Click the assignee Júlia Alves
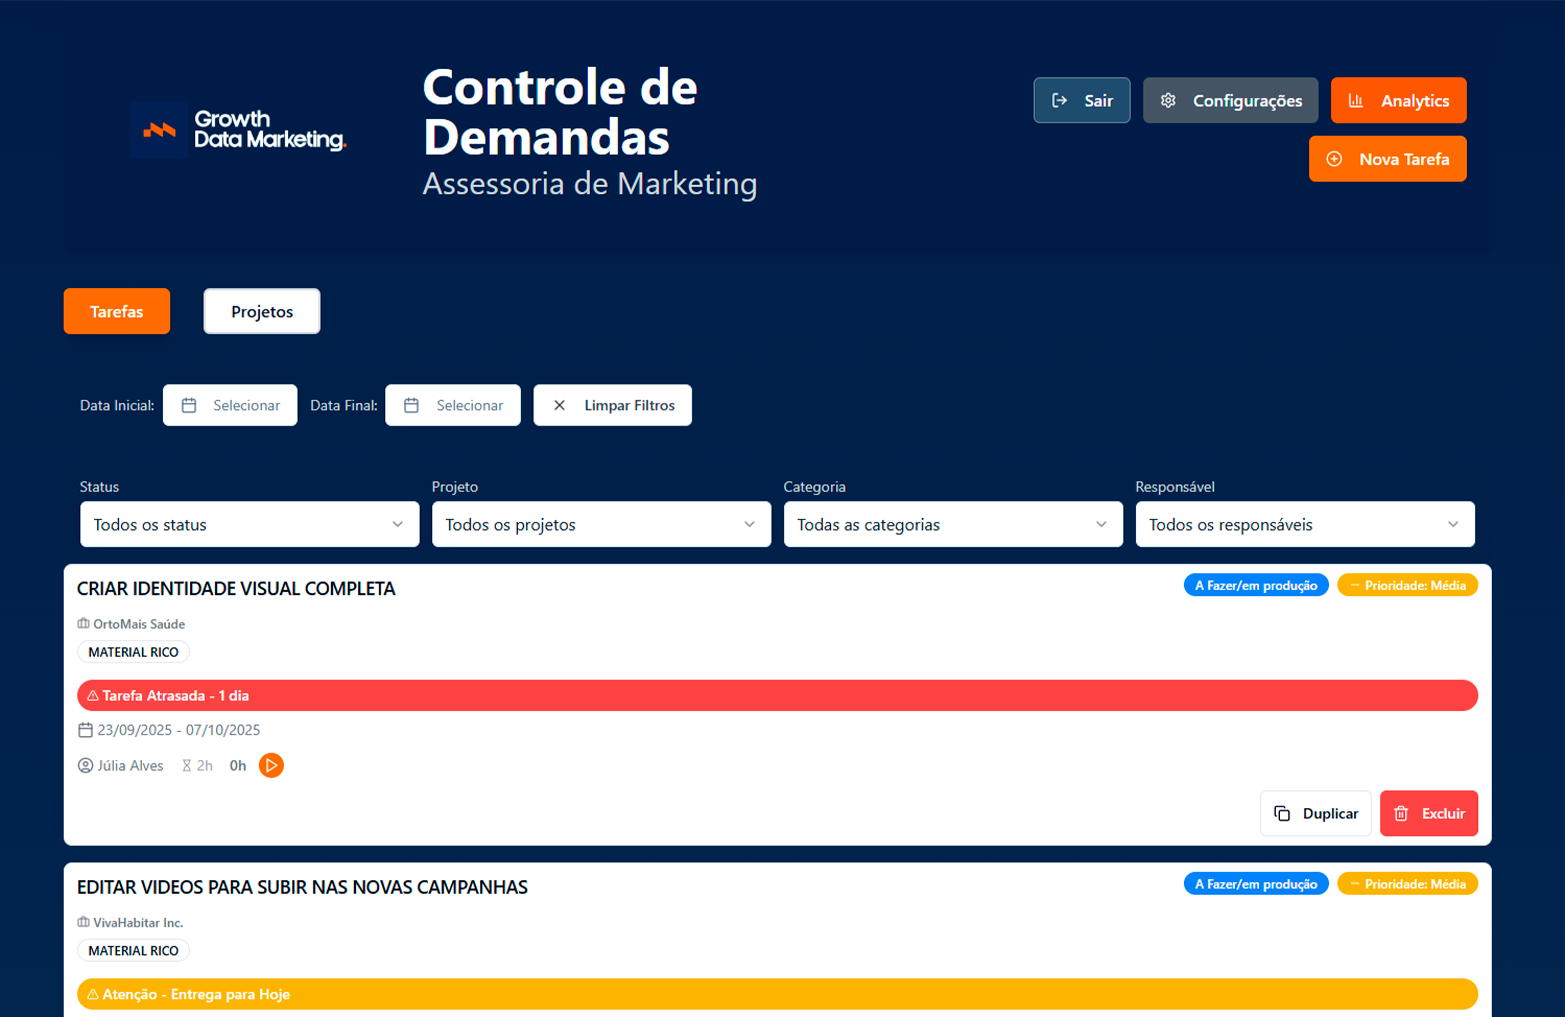The width and height of the screenshot is (1565, 1017). click(x=130, y=765)
